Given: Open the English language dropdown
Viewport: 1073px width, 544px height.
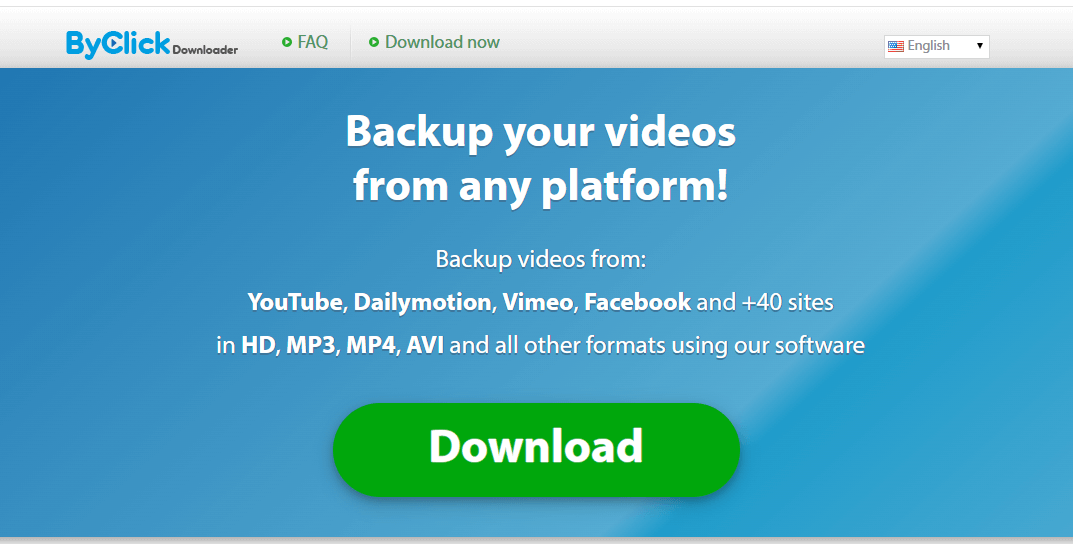Looking at the screenshot, I should (936, 46).
